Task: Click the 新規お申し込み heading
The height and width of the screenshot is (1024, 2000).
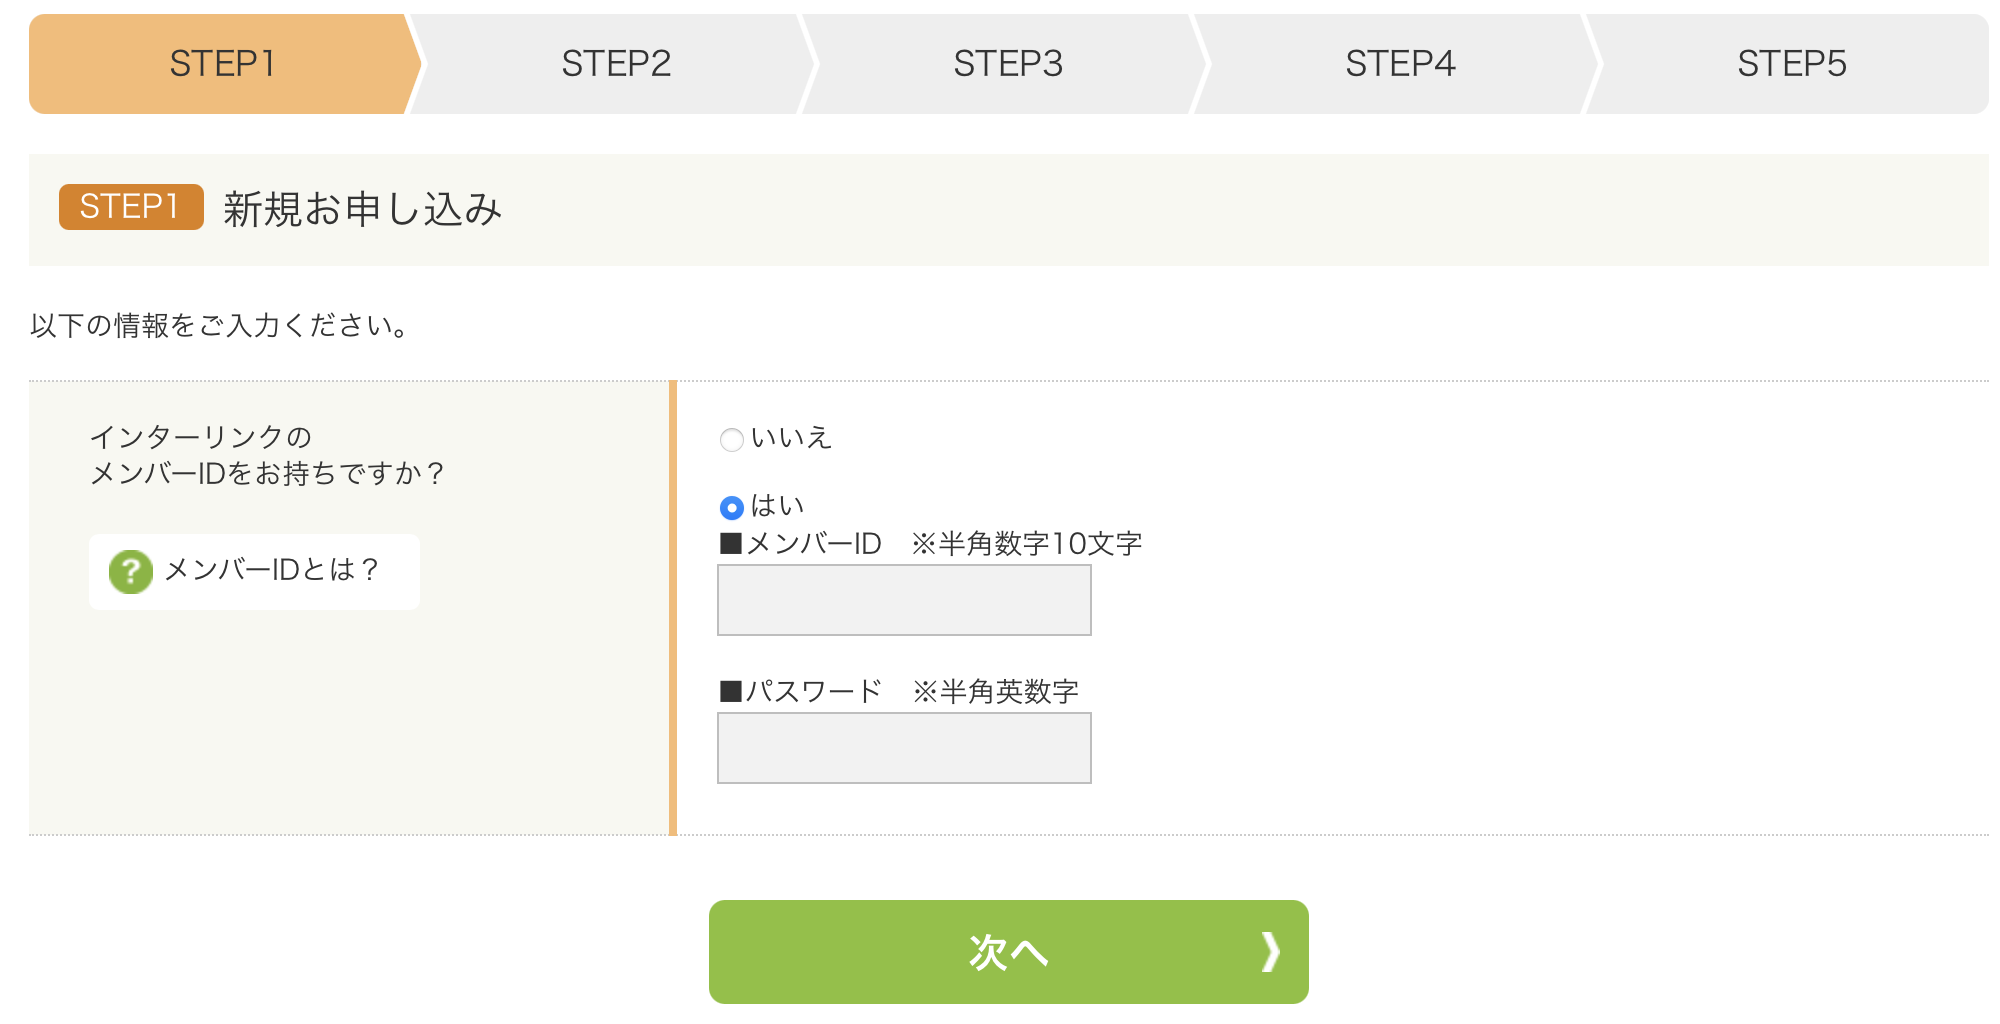Action: pyautogui.click(x=362, y=209)
